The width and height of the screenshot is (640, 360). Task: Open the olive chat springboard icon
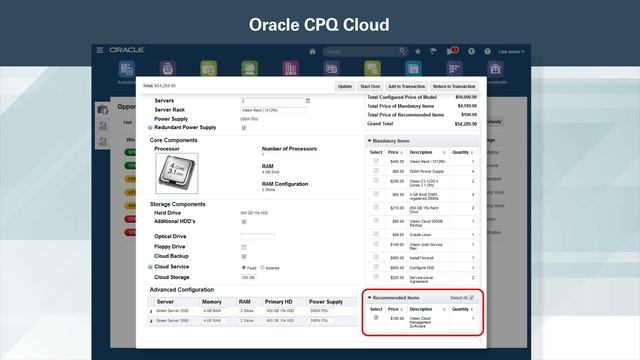point(372,69)
